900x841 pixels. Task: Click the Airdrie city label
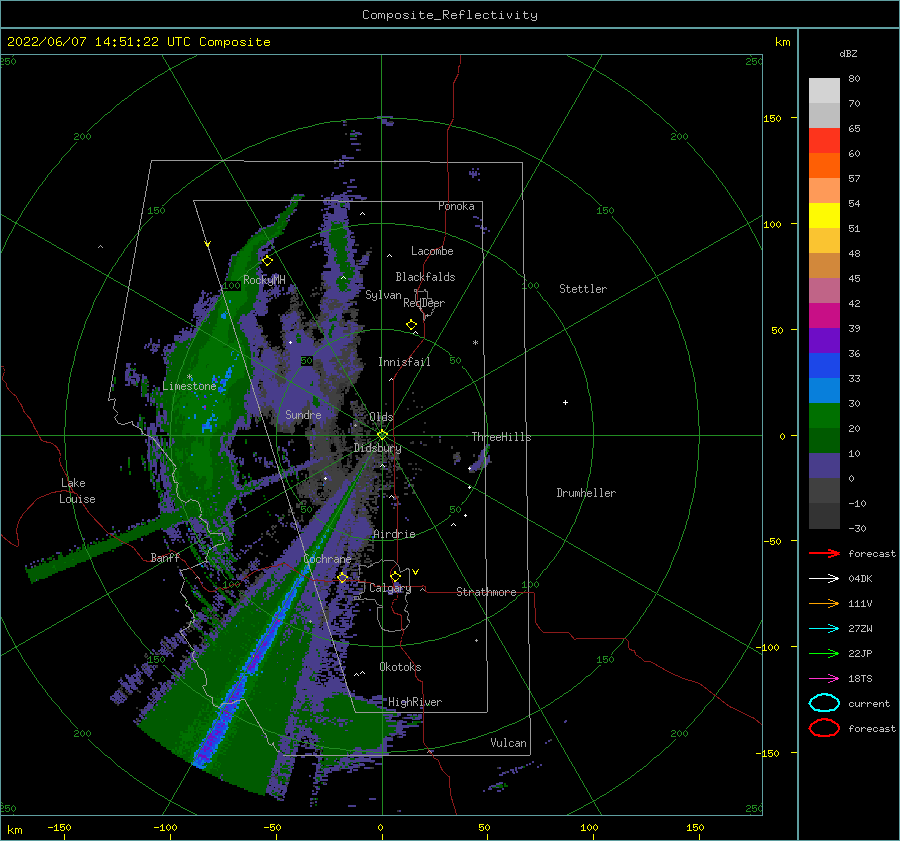394,534
